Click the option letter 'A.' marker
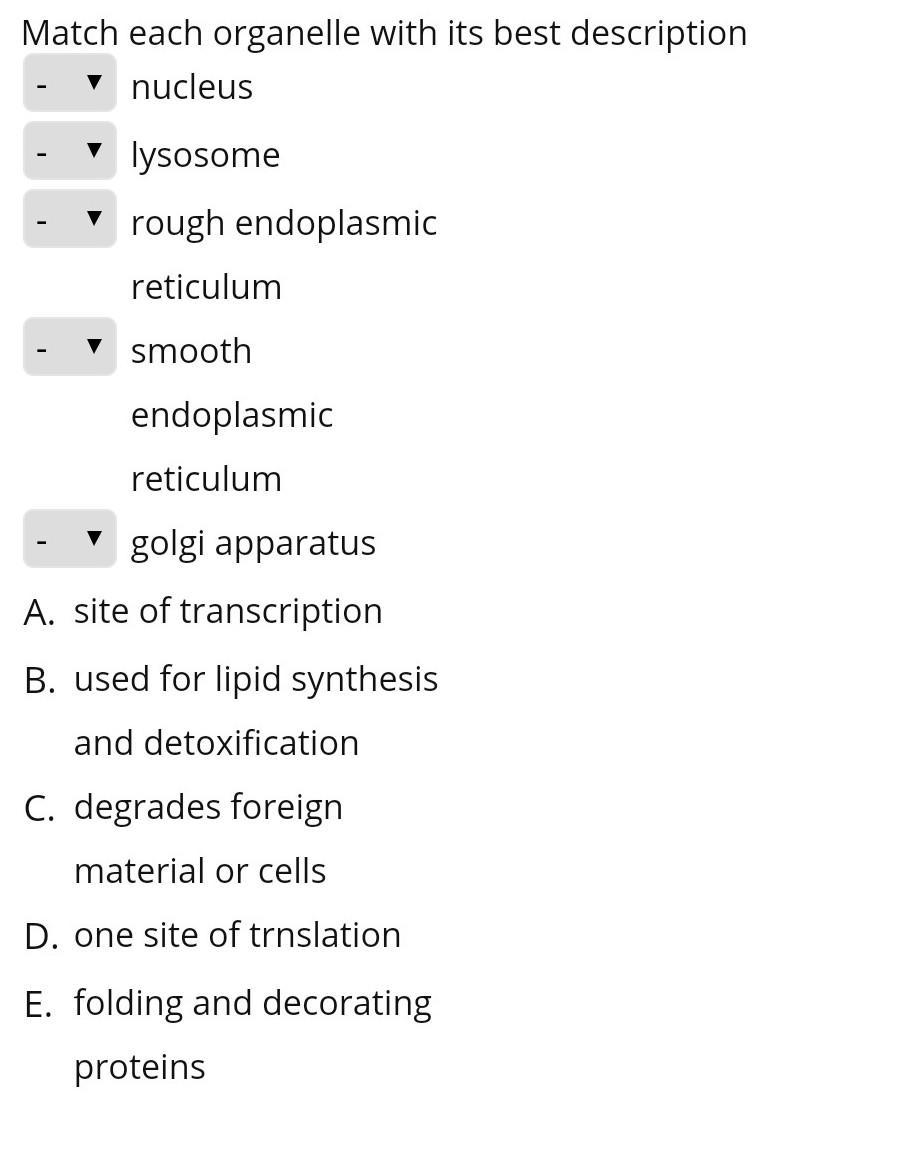 [x=39, y=613]
